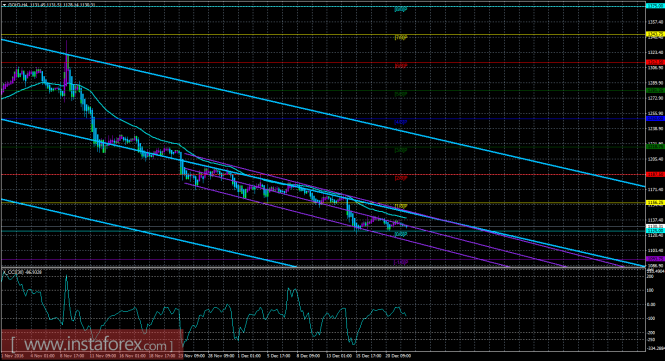The height and width of the screenshot is (361, 665).
Task: Select the CCI indicator label in subwindow
Action: [x=23, y=272]
